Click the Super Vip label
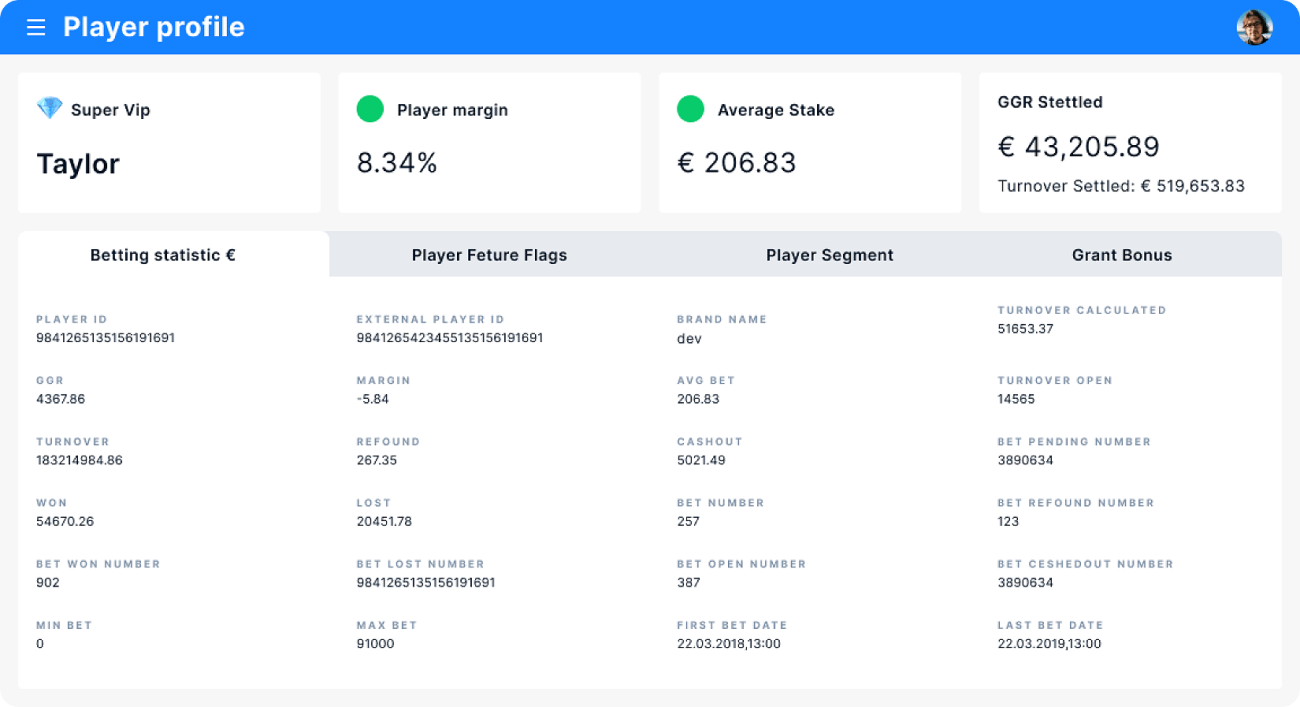Image resolution: width=1300 pixels, height=707 pixels. (111, 110)
